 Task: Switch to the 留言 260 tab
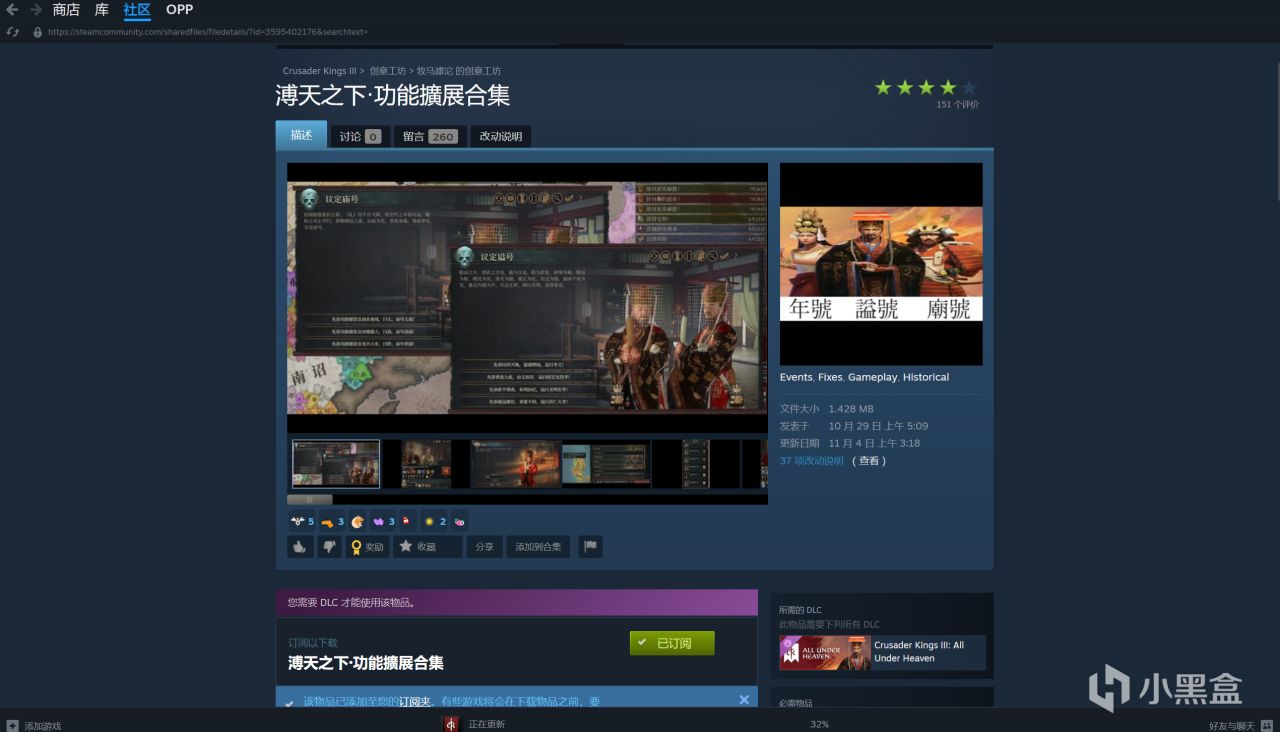point(430,136)
